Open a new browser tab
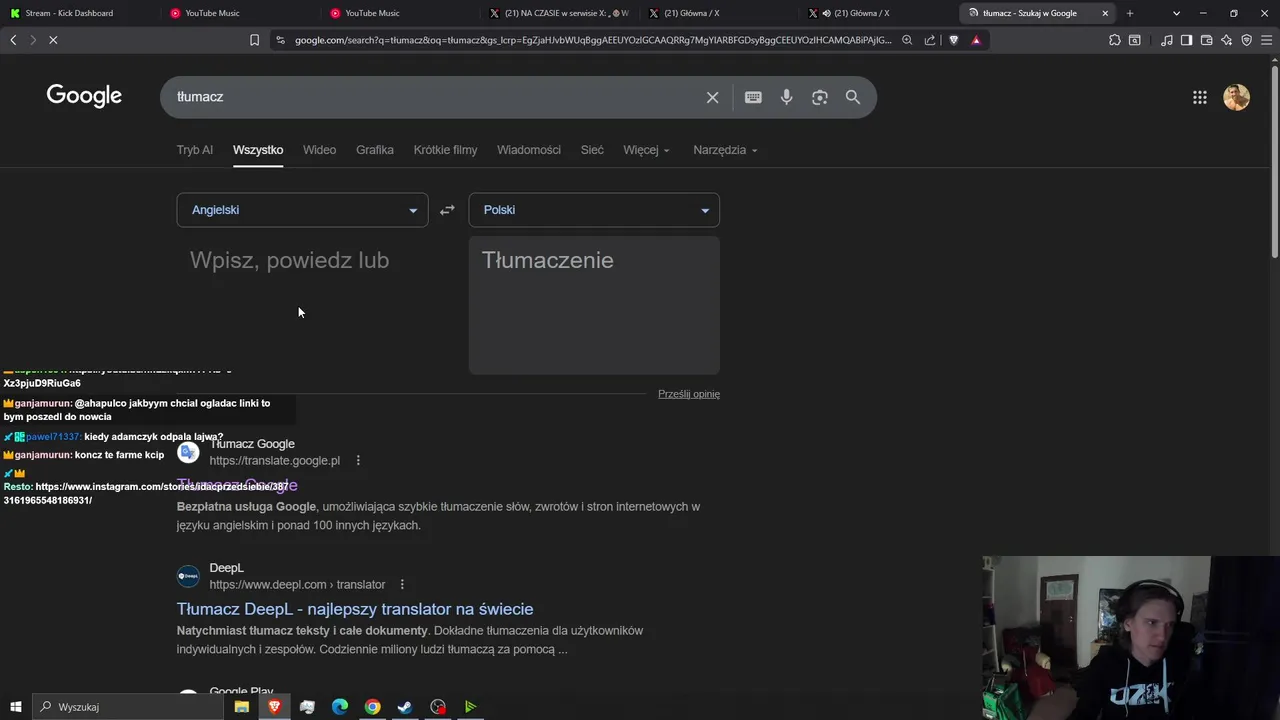1280x720 pixels. point(1130,13)
